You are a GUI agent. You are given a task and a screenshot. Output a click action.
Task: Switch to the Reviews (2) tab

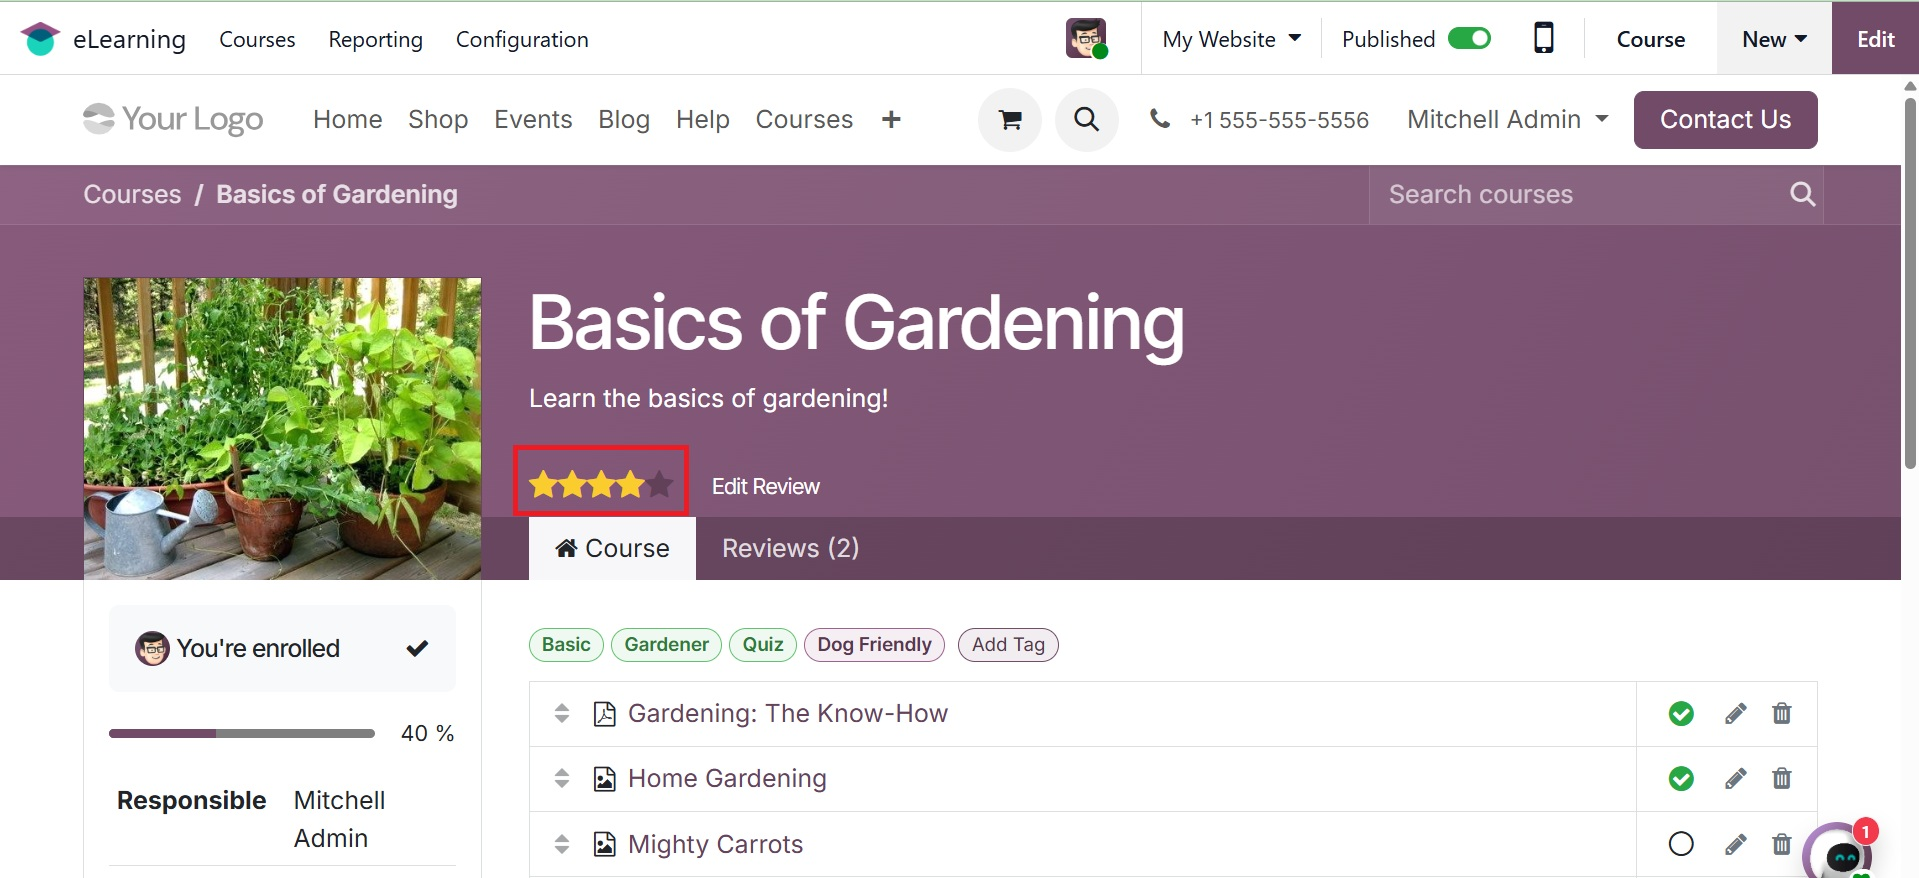click(x=790, y=548)
